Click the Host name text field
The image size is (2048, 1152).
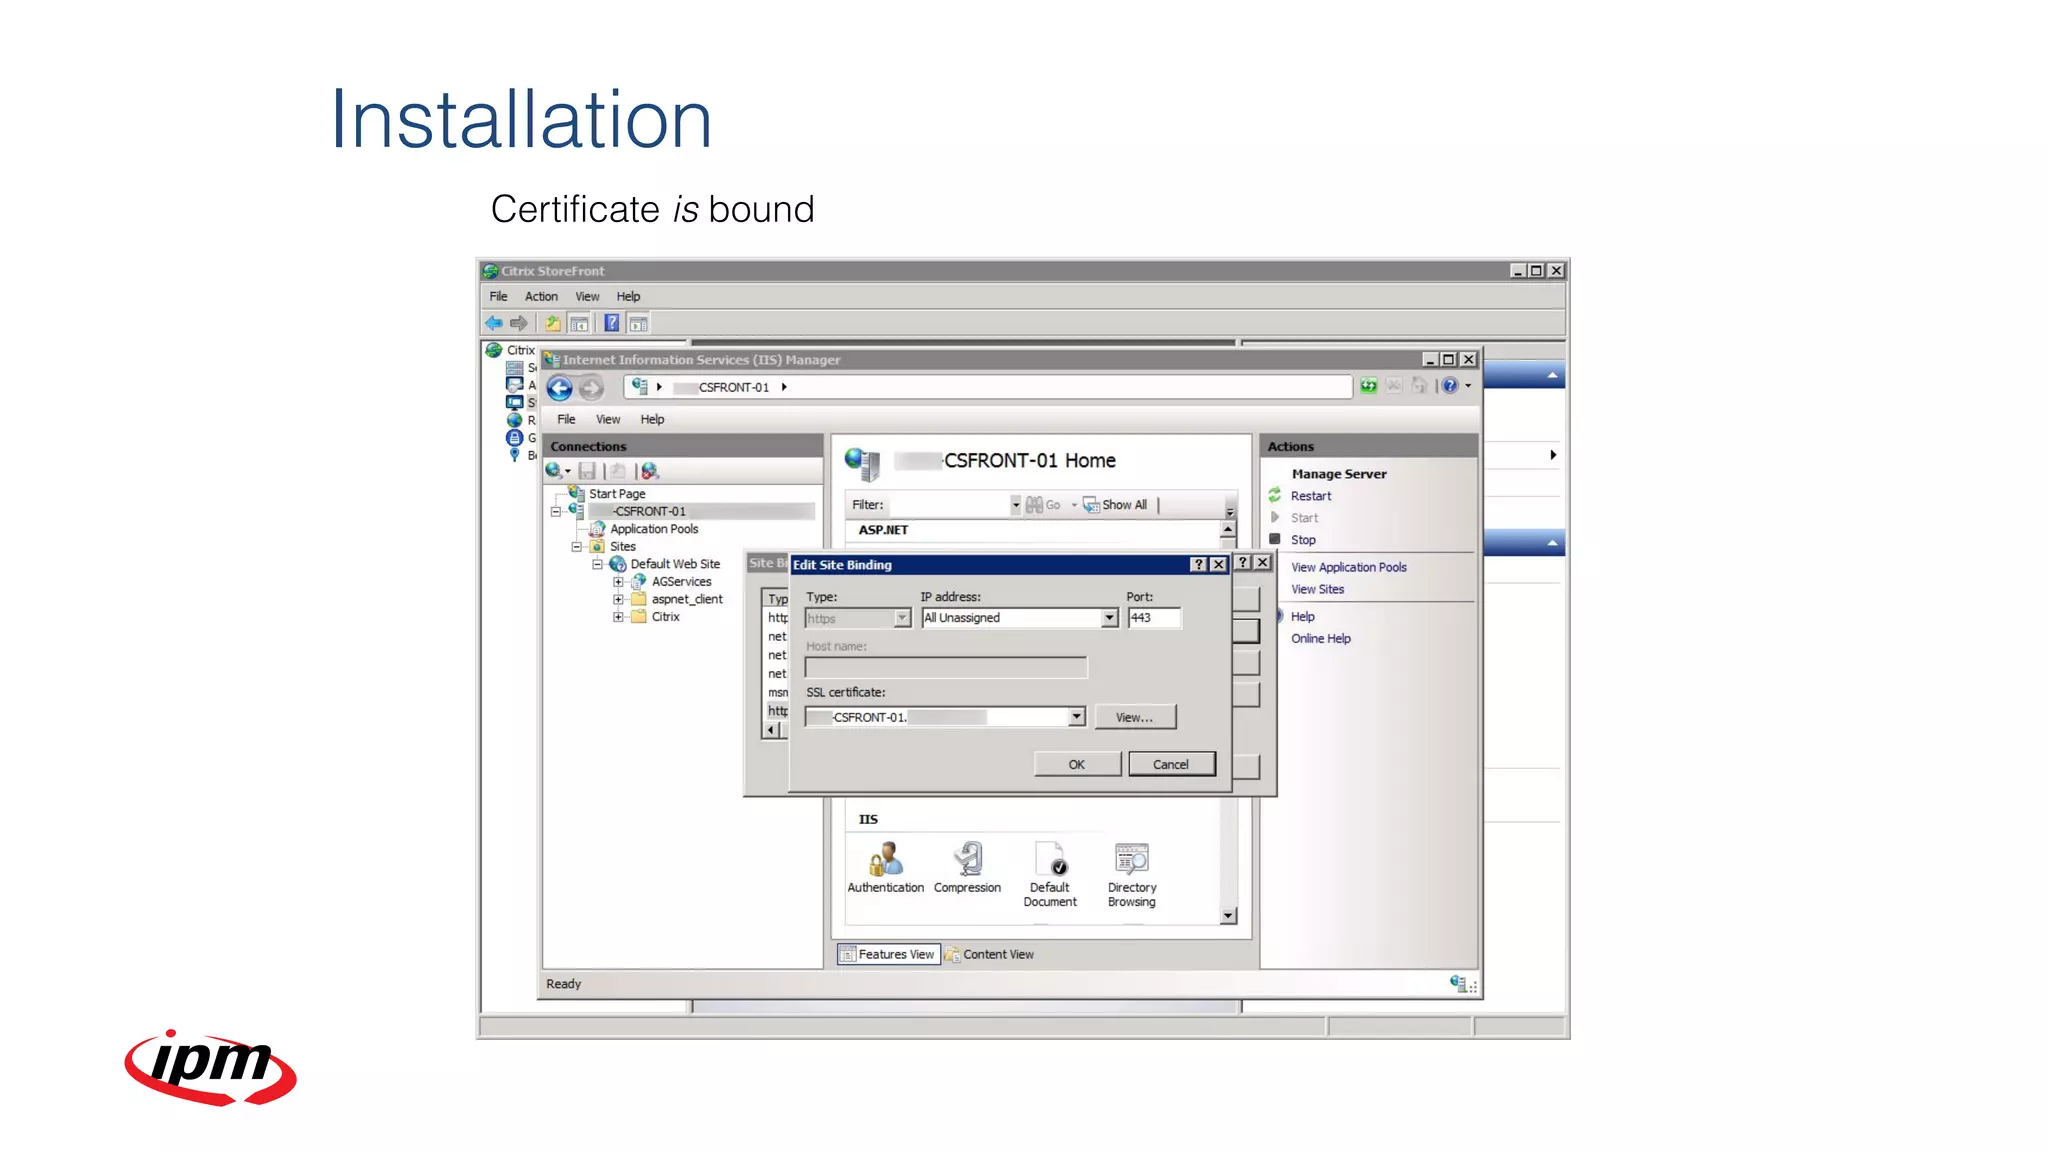pyautogui.click(x=945, y=667)
